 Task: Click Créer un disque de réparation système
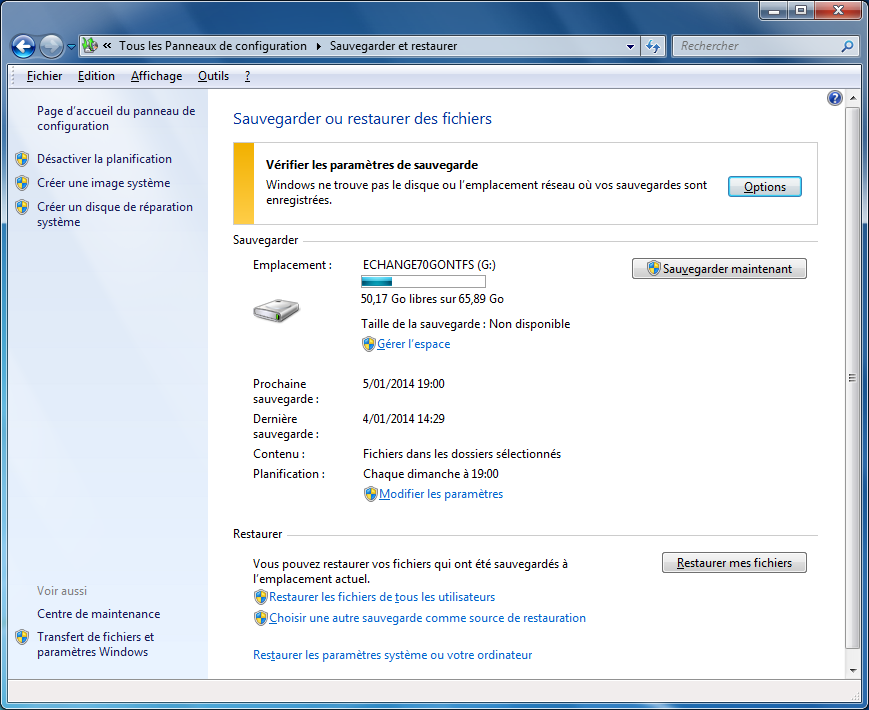[115, 214]
